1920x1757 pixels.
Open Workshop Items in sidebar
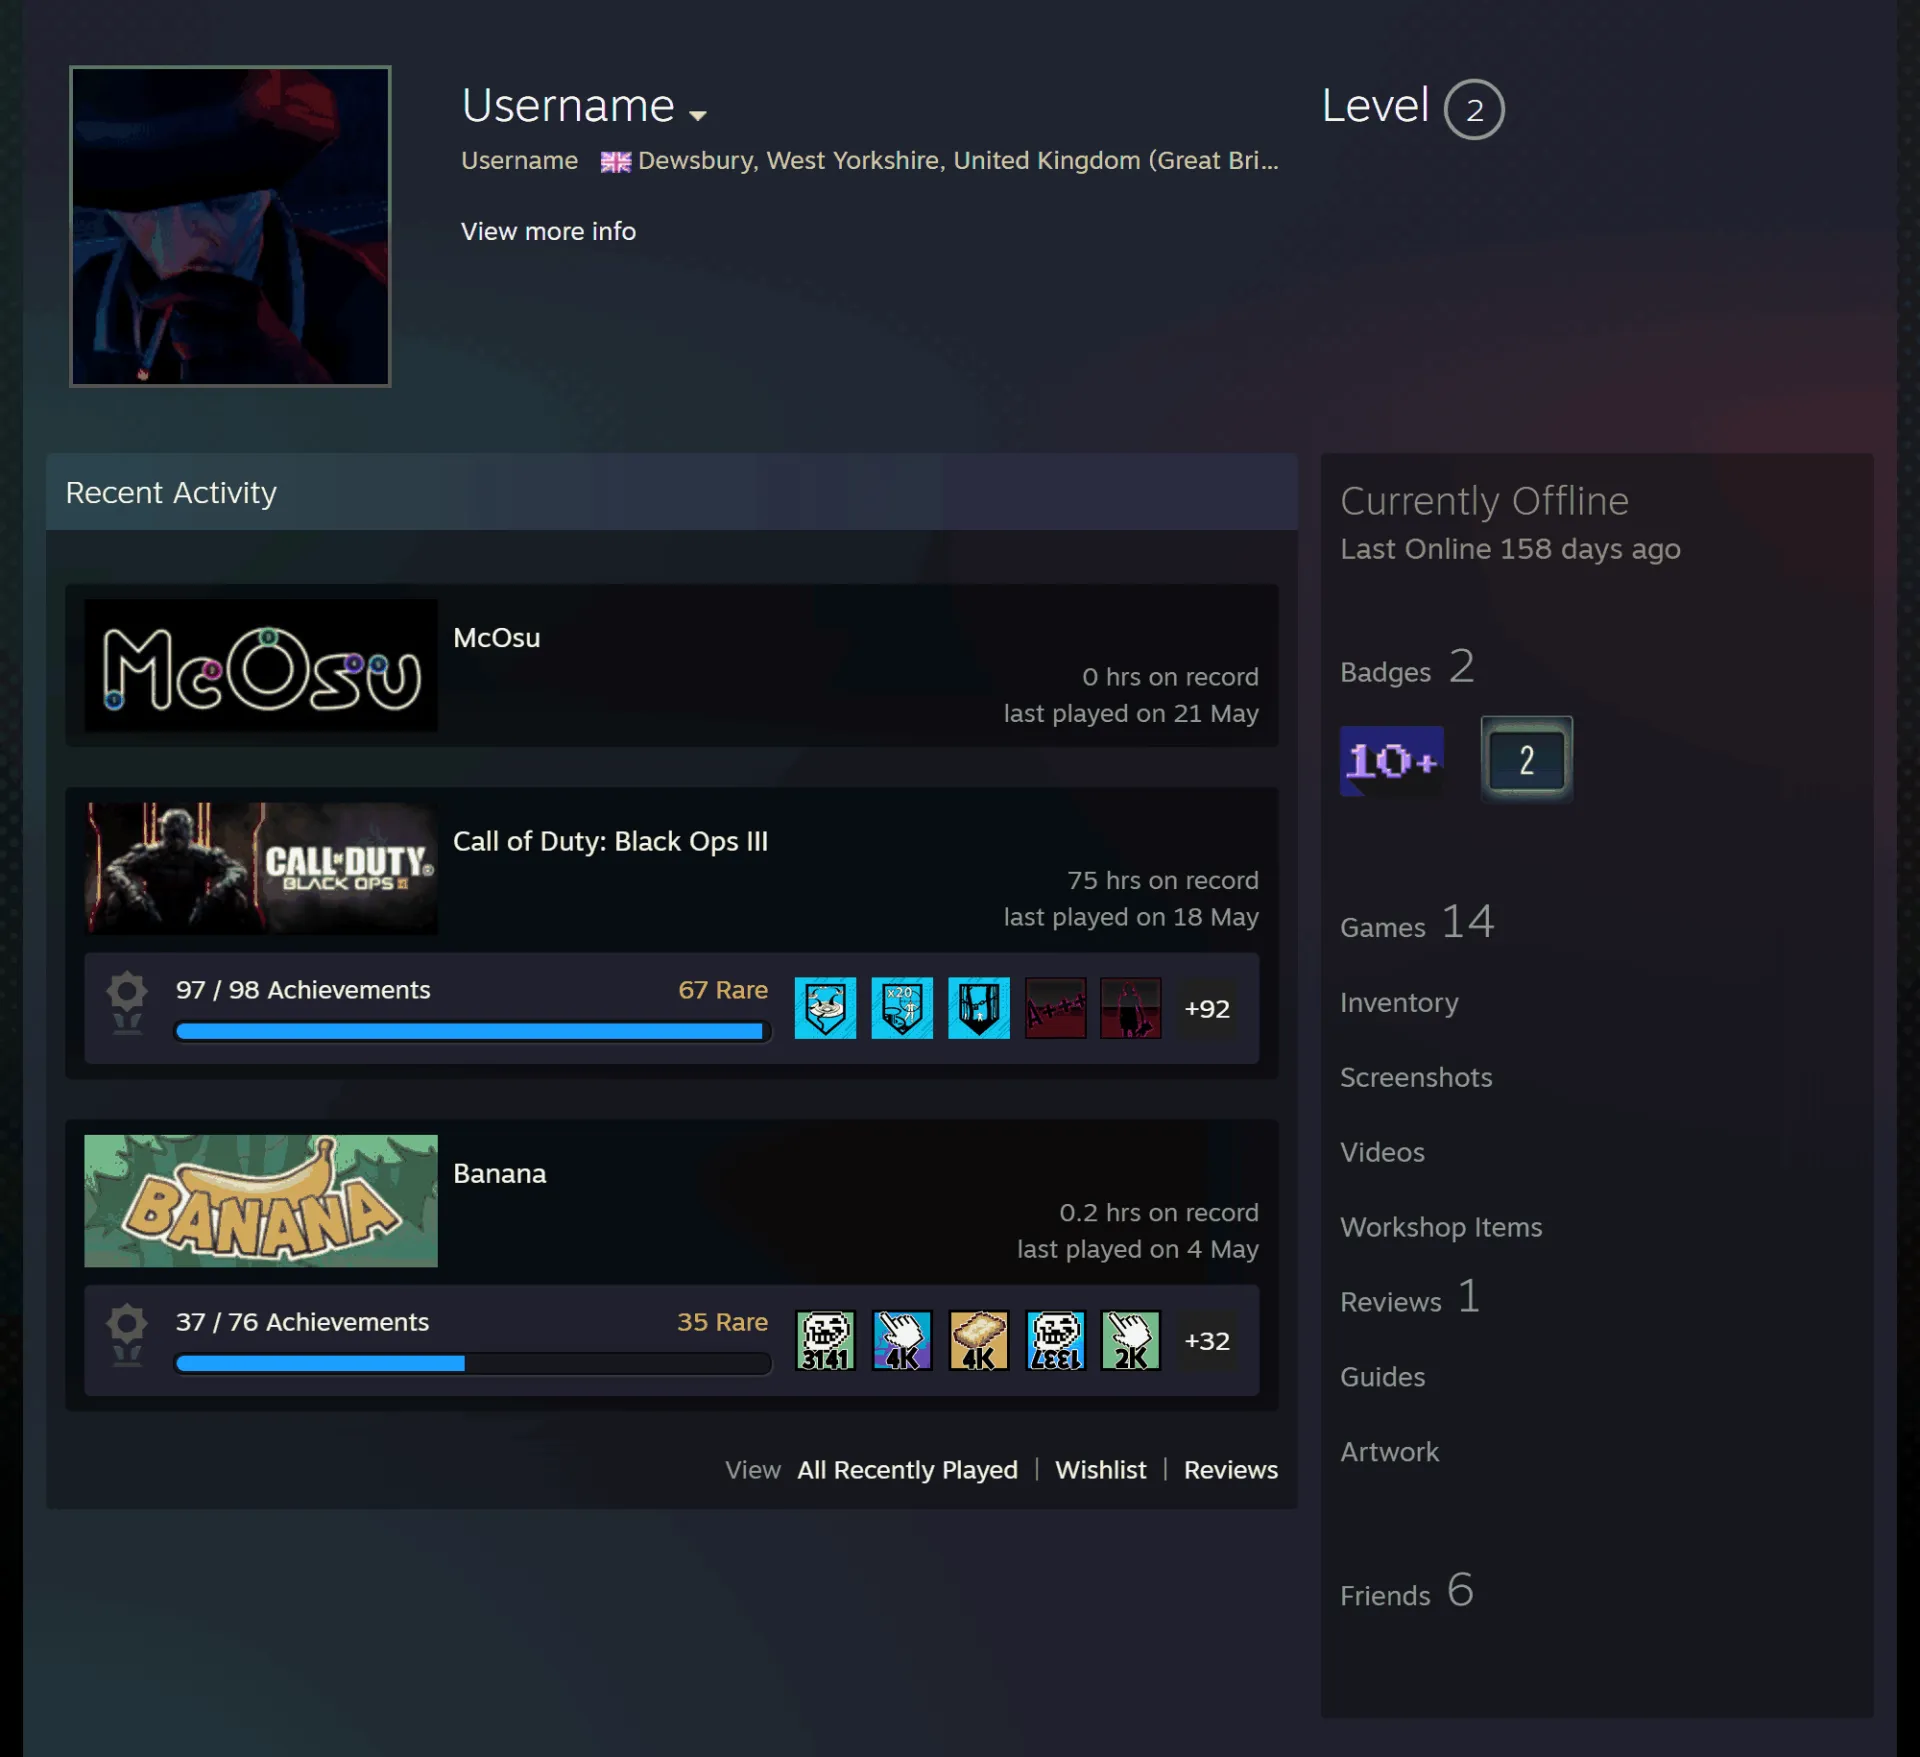pos(1441,1227)
